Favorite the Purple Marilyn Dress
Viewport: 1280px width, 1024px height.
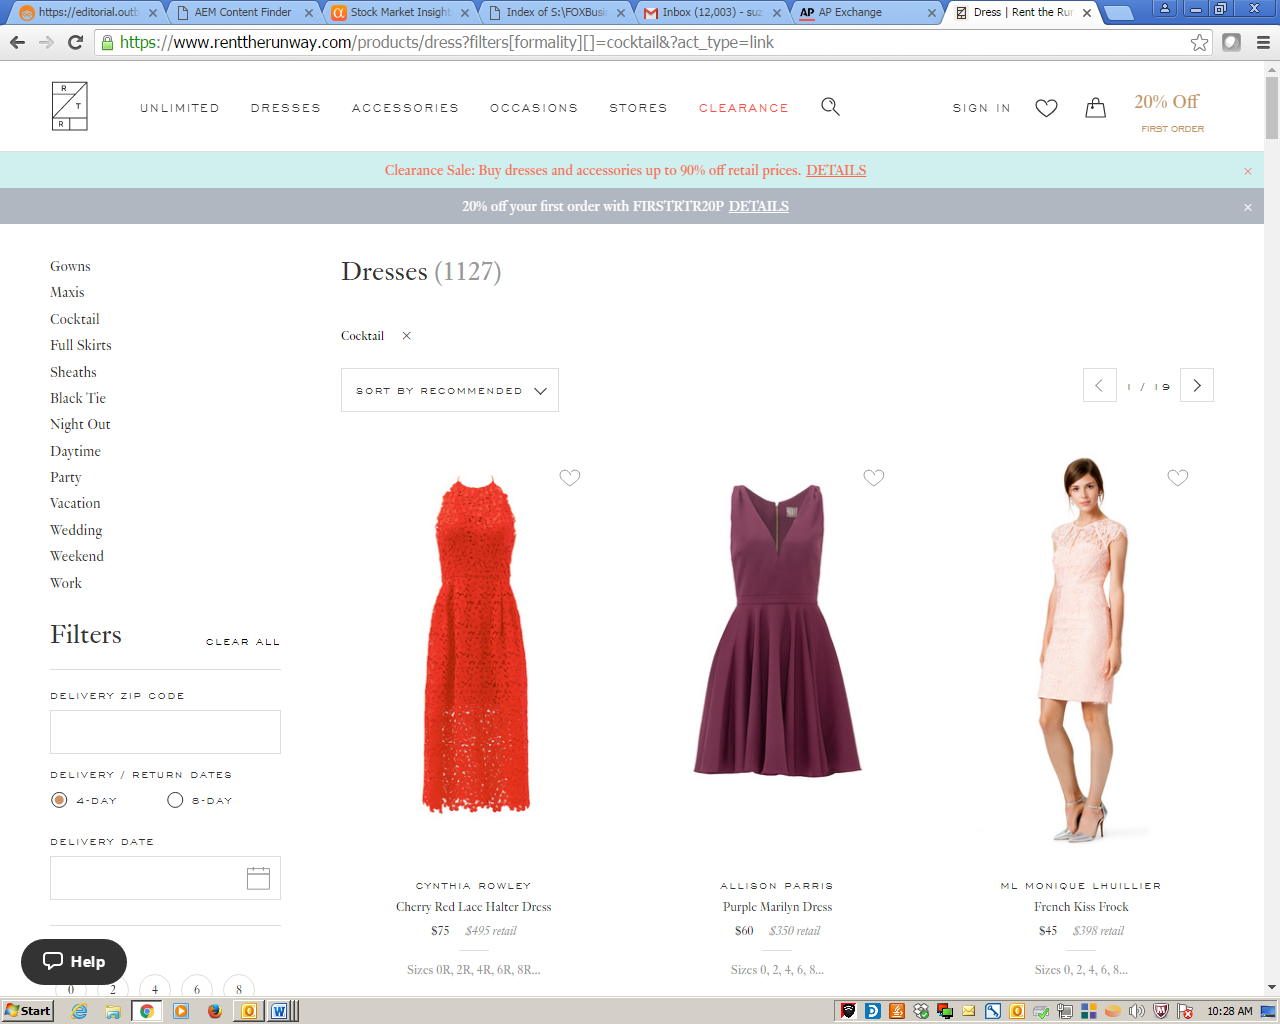coord(874,478)
